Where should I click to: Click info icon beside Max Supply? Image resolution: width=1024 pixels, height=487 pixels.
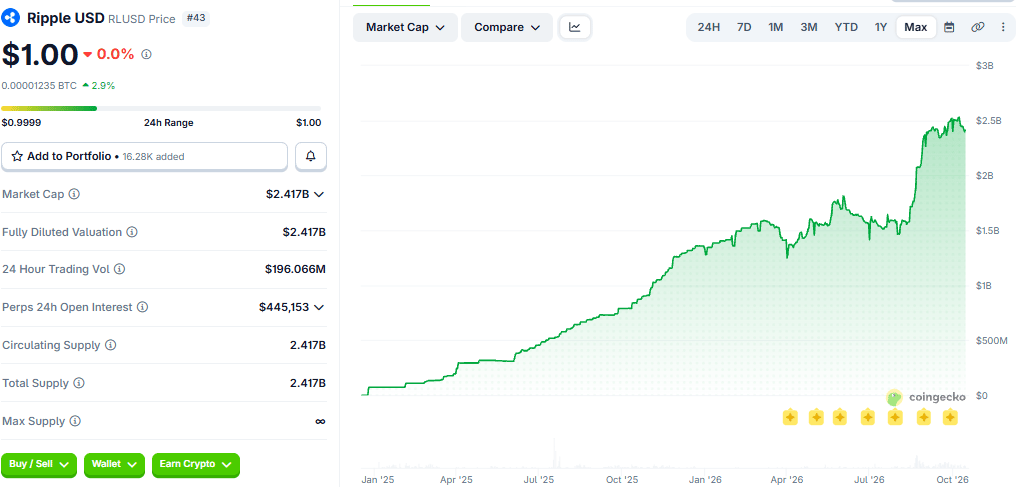coord(75,421)
